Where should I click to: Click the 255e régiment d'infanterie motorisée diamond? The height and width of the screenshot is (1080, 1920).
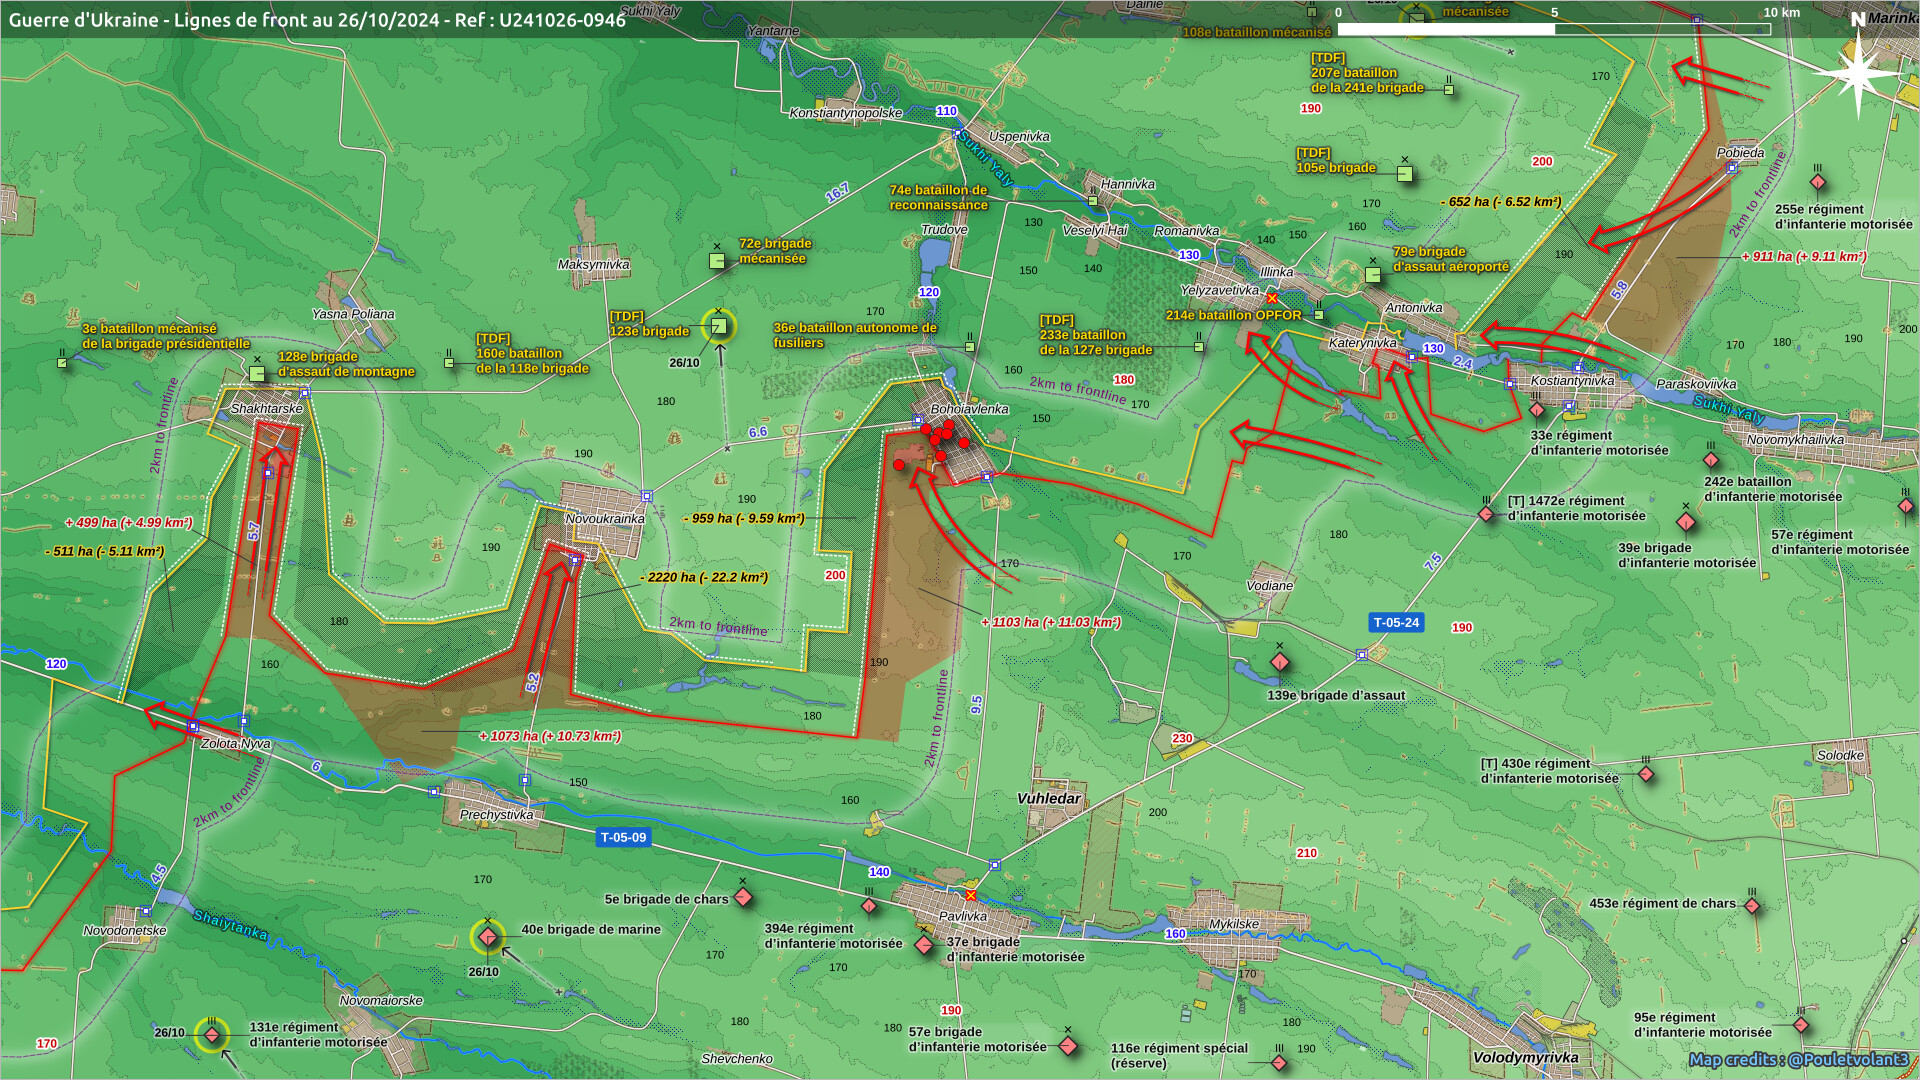click(1818, 182)
